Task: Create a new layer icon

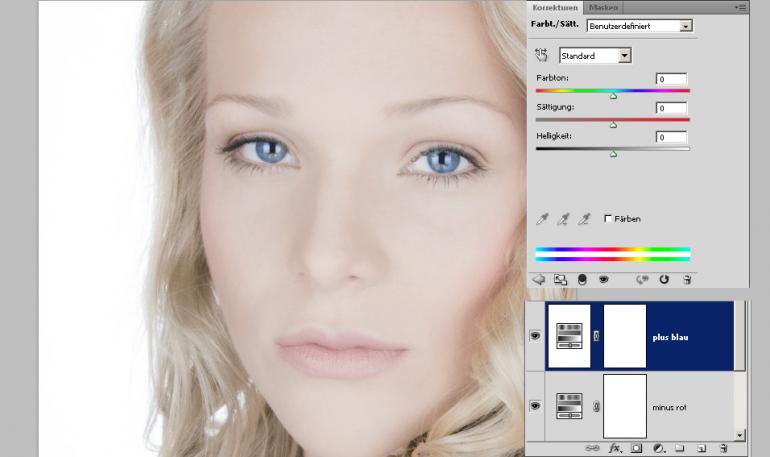Action: [x=702, y=448]
